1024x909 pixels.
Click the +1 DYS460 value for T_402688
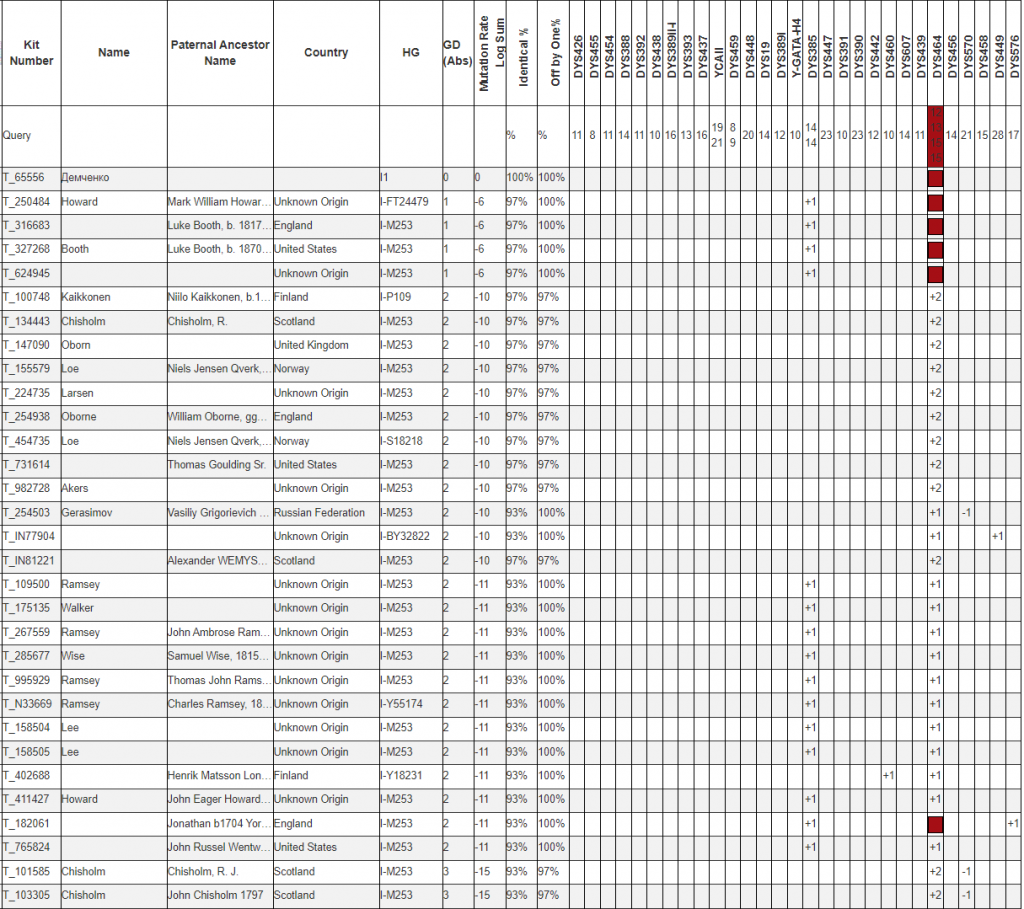click(x=889, y=776)
